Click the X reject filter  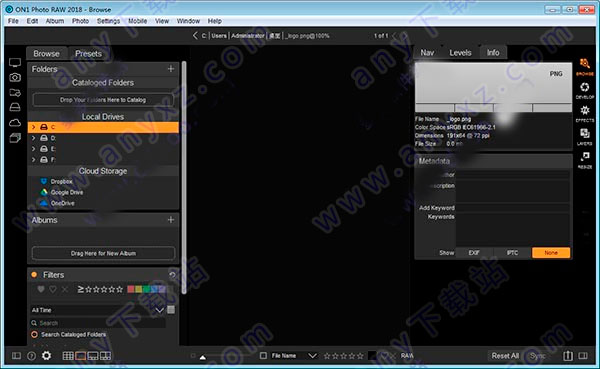(x=65, y=289)
